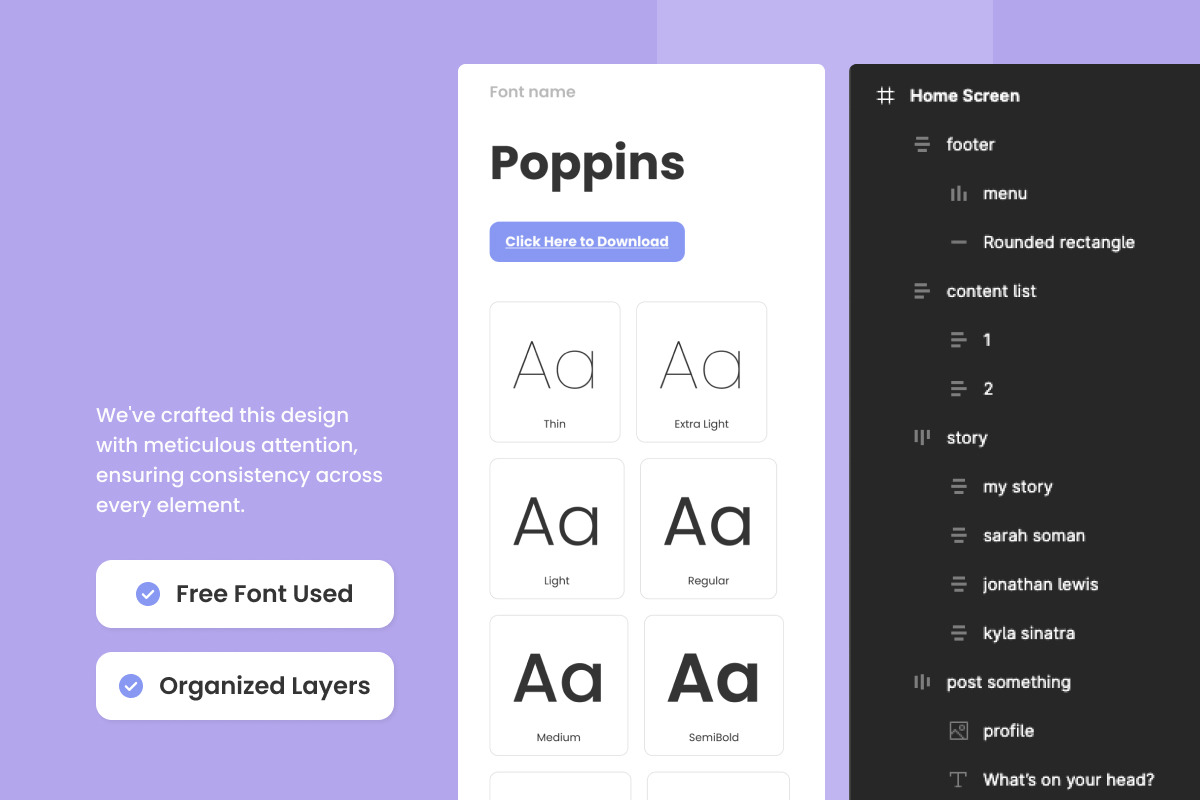Select the Thin font weight card
Screen dimensions: 1200x800
click(555, 372)
